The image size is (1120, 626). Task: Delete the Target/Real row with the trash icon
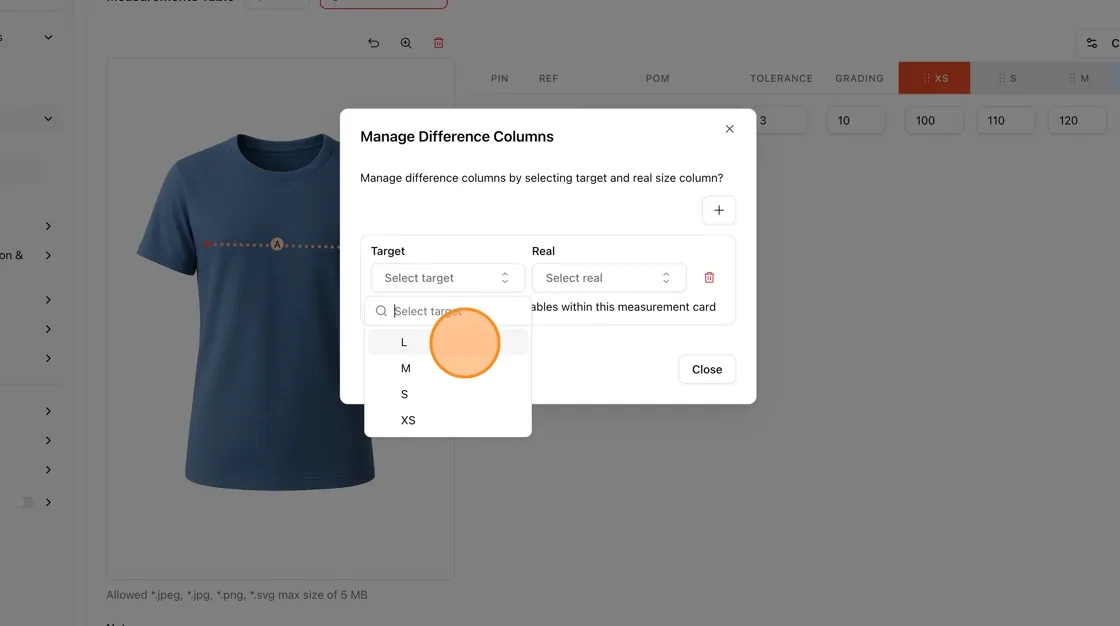709,277
